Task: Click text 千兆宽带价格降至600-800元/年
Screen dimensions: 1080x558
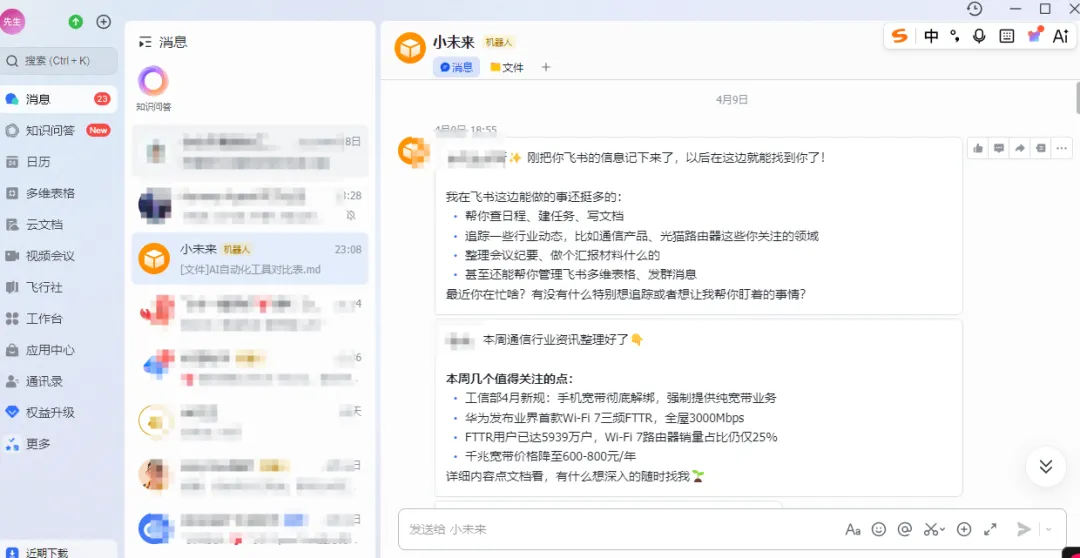Action: (x=549, y=456)
